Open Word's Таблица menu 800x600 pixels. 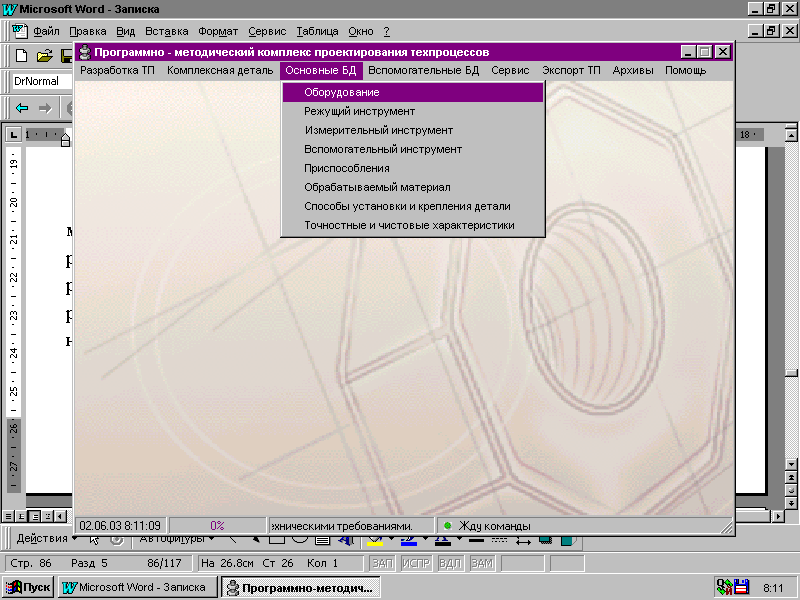click(x=317, y=31)
